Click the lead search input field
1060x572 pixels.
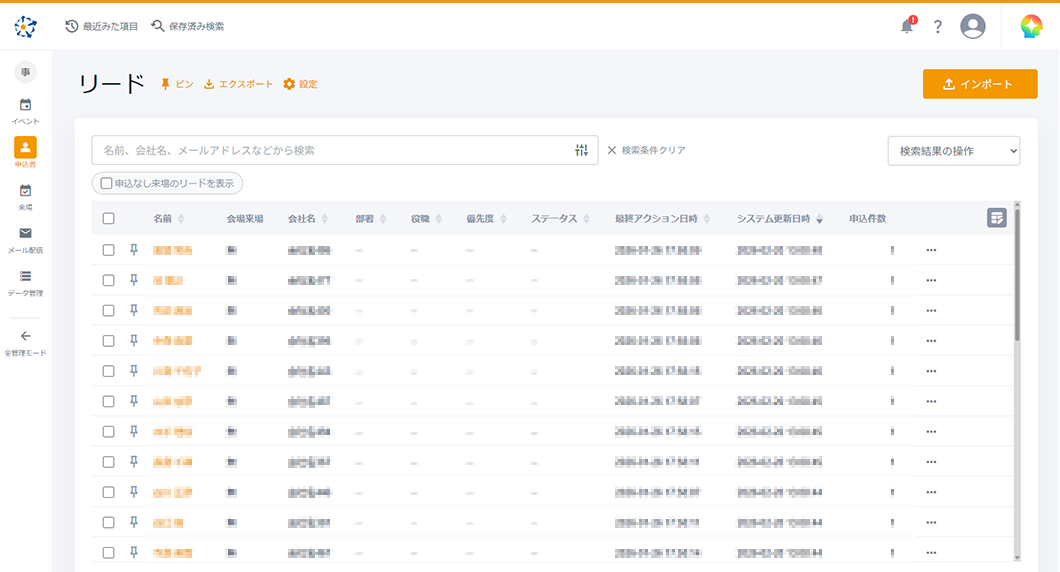(335, 150)
